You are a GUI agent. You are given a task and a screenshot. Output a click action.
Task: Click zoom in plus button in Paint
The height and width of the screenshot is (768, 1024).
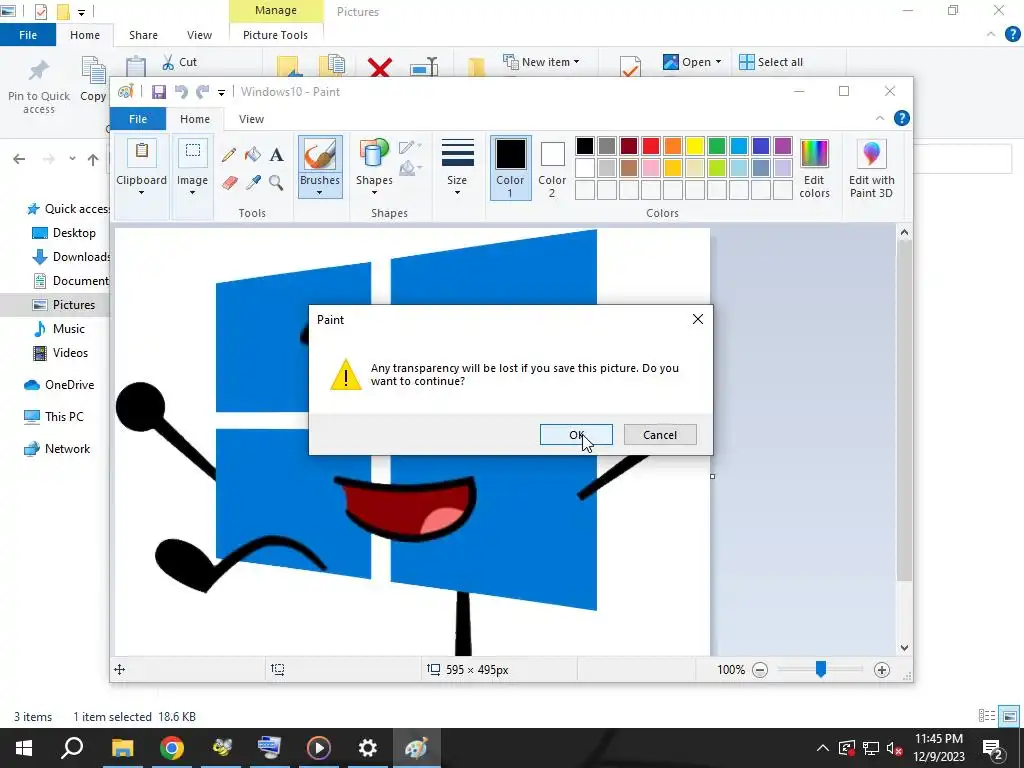[882, 669]
